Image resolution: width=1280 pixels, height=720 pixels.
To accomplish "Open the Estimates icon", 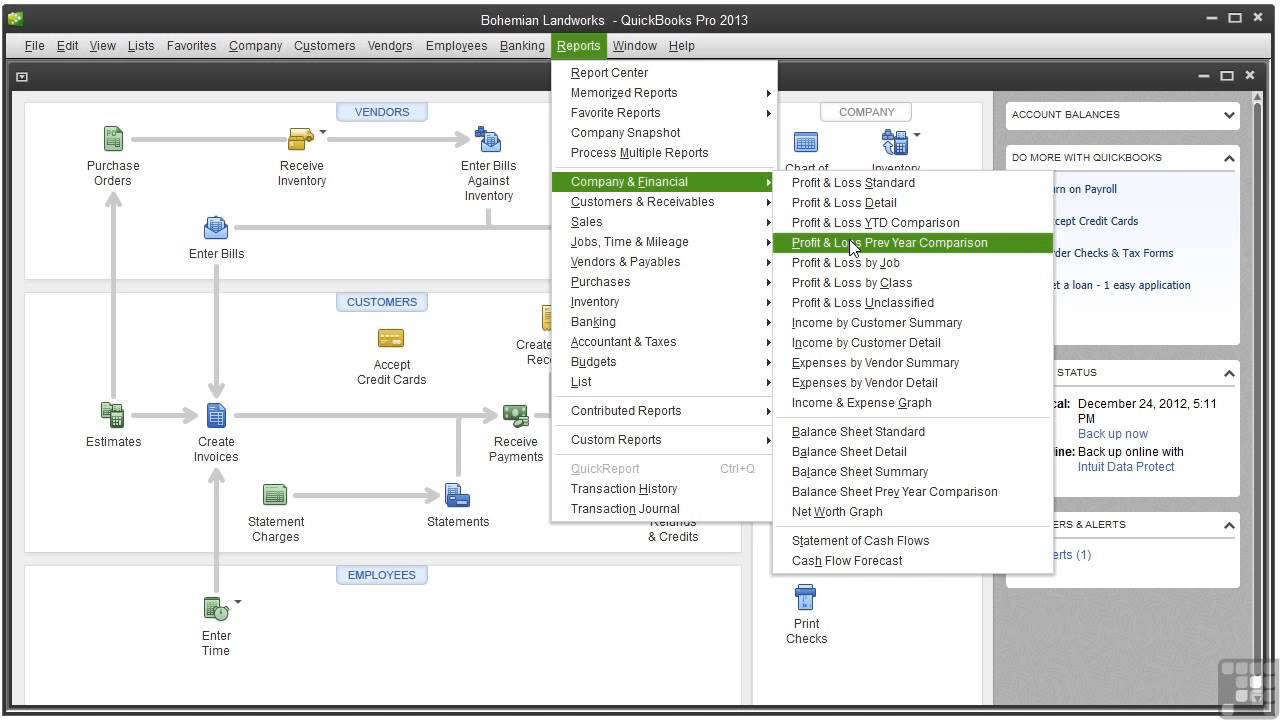I will 112,411.
